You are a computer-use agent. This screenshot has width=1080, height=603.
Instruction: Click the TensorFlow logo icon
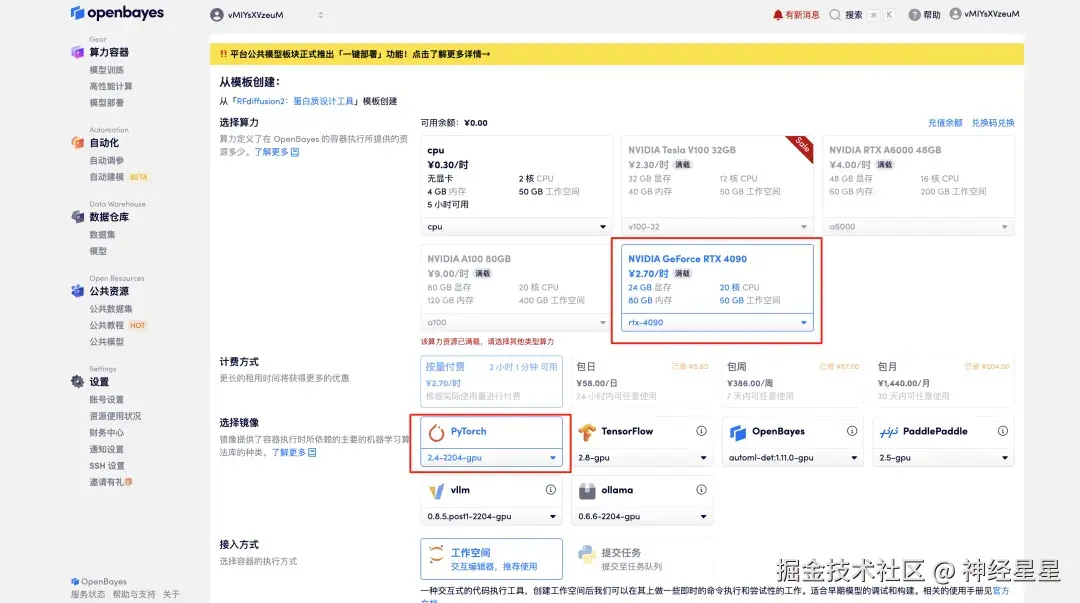(x=587, y=432)
